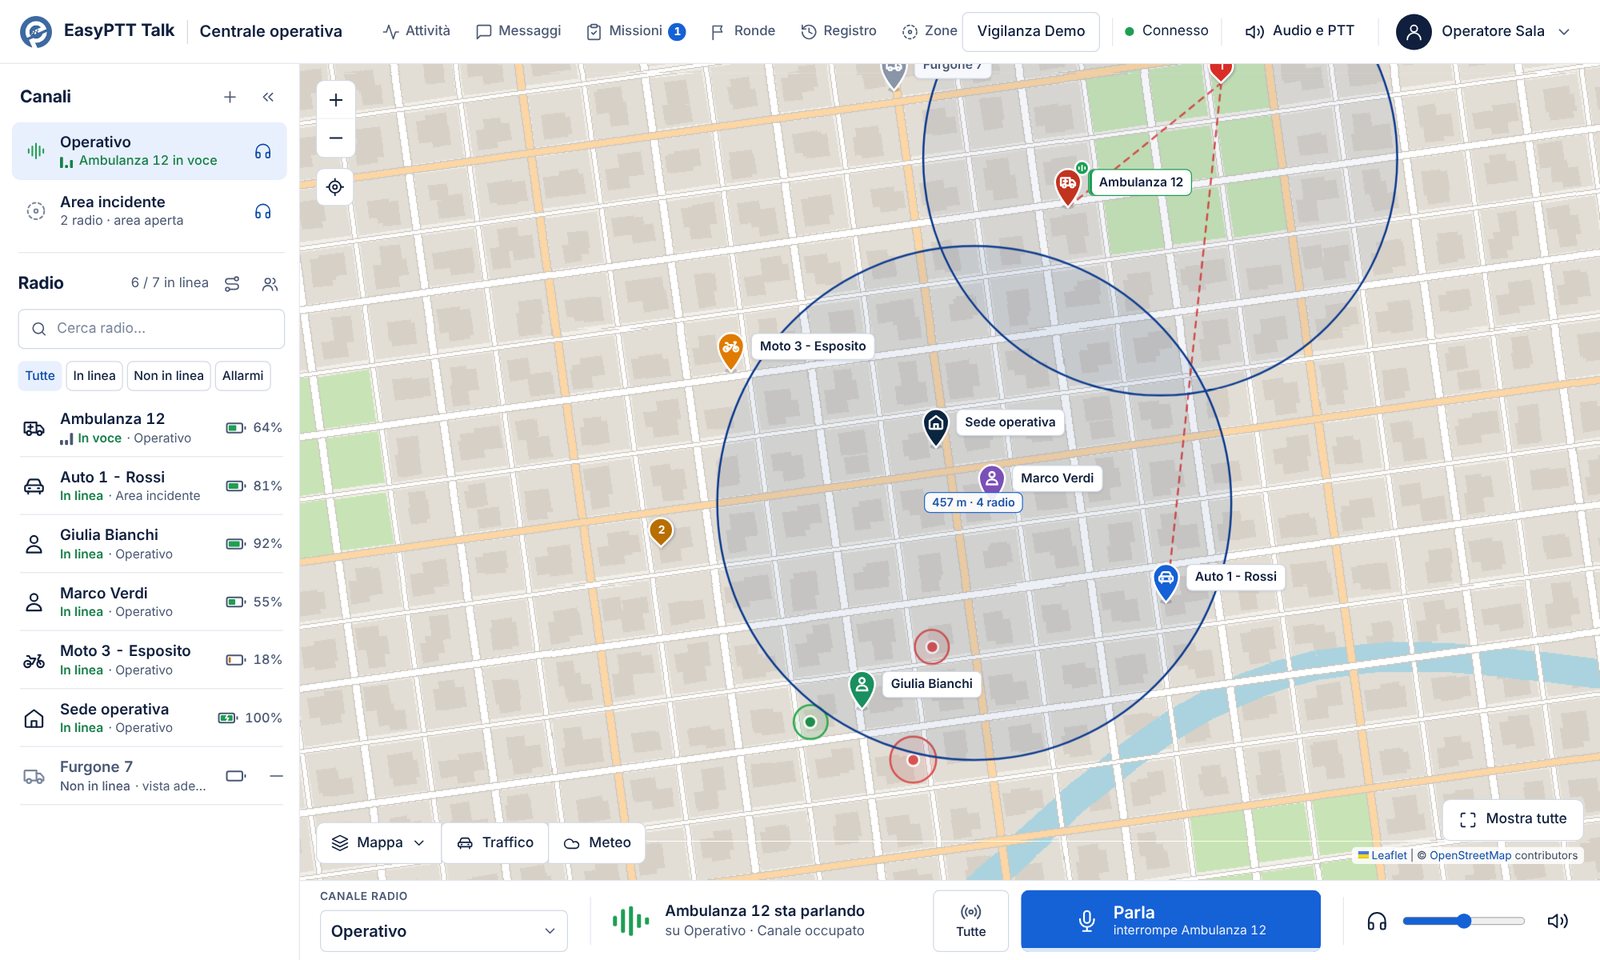The width and height of the screenshot is (1600, 960).
Task: Click the Cerca radio search field
Action: (x=151, y=329)
